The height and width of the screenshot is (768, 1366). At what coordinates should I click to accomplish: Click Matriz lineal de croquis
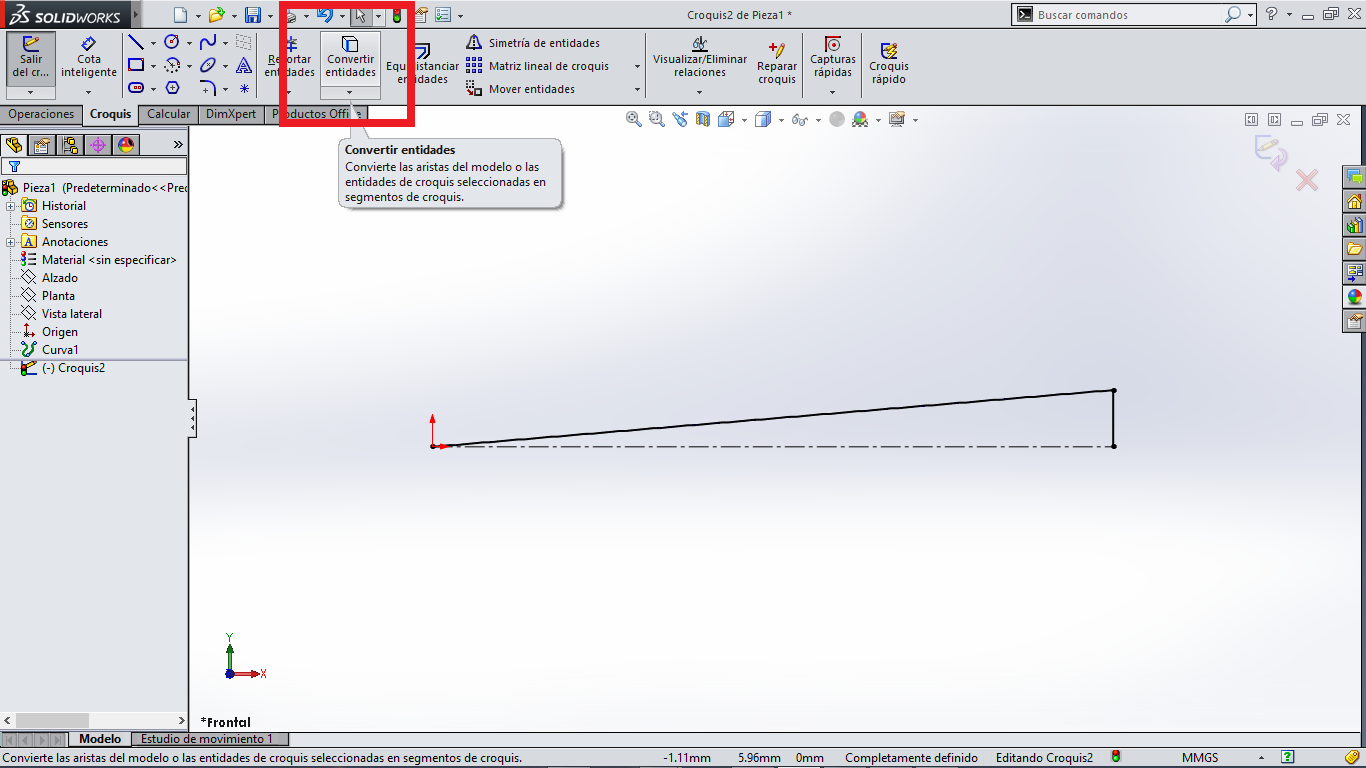pos(538,66)
